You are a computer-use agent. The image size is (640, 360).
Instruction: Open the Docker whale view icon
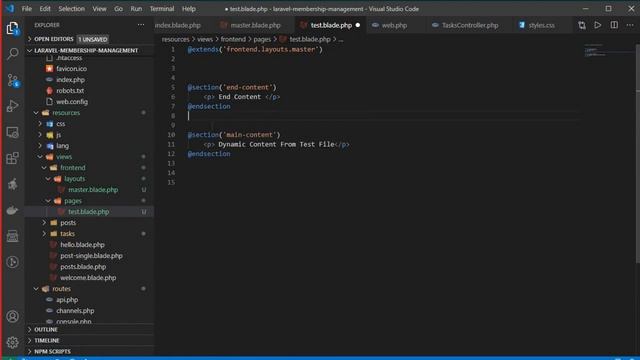[x=12, y=210]
